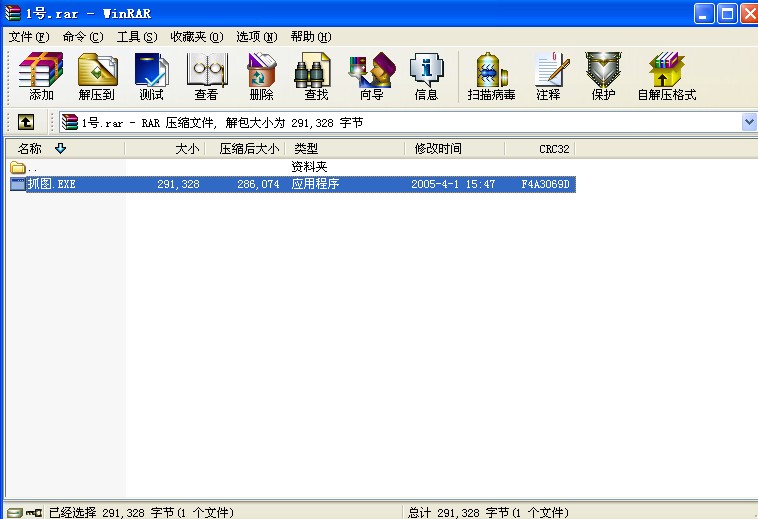
Task: Show archive 信息 (Info) icon
Action: coord(426,76)
